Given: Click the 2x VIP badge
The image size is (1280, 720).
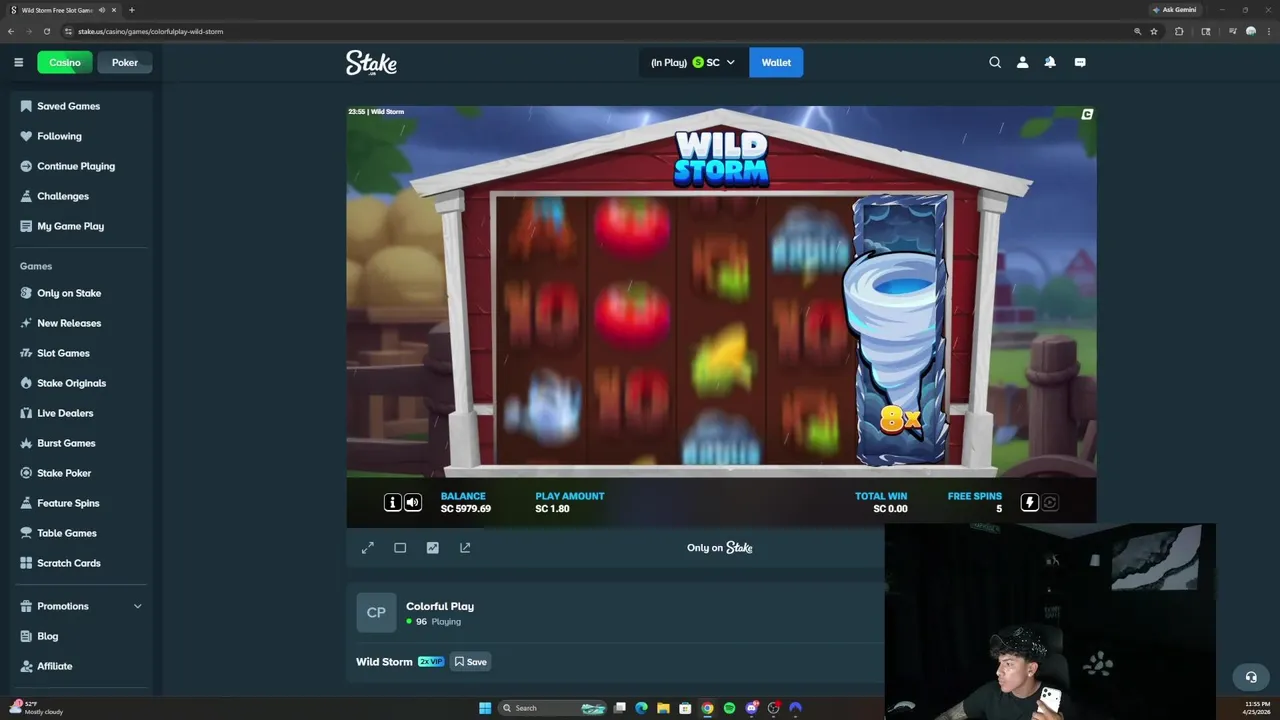Looking at the screenshot, I should click(x=431, y=662).
